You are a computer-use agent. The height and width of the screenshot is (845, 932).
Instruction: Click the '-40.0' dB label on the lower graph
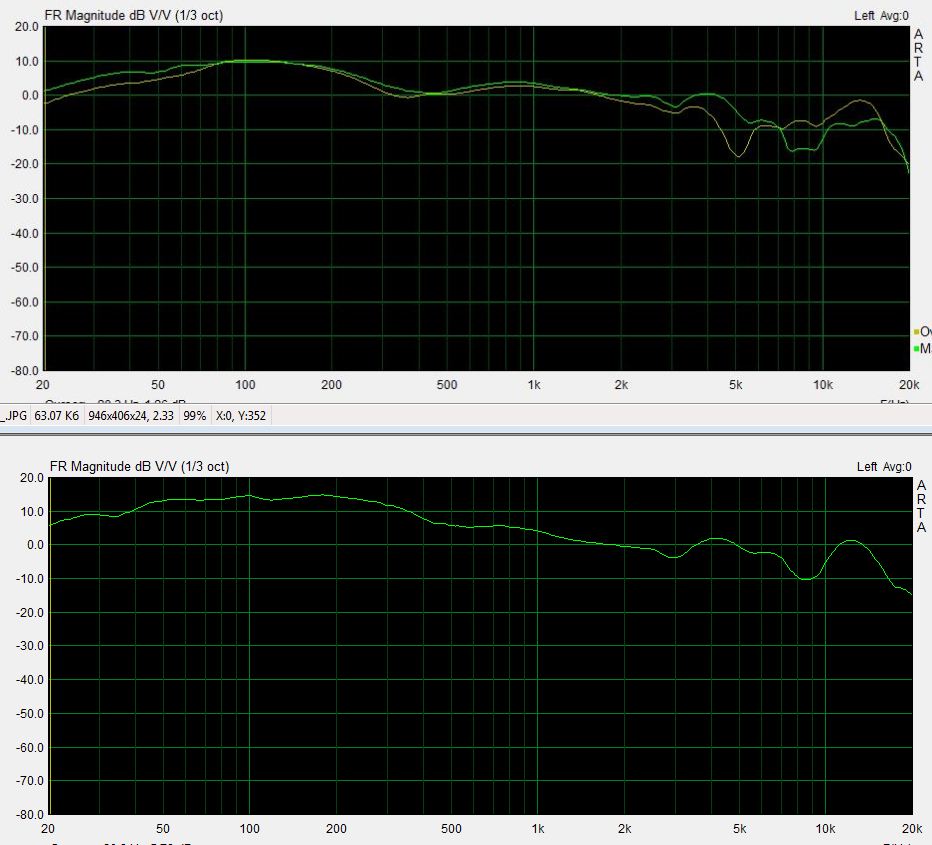30,680
